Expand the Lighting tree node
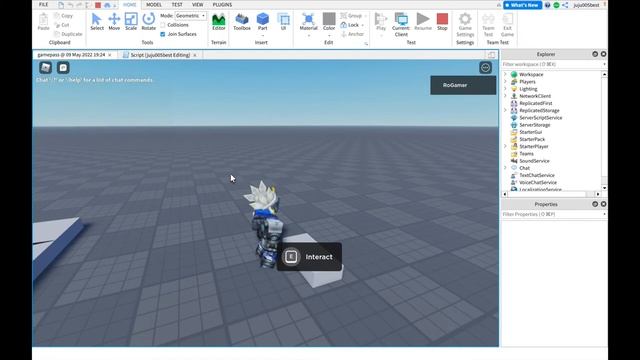 coord(505,89)
